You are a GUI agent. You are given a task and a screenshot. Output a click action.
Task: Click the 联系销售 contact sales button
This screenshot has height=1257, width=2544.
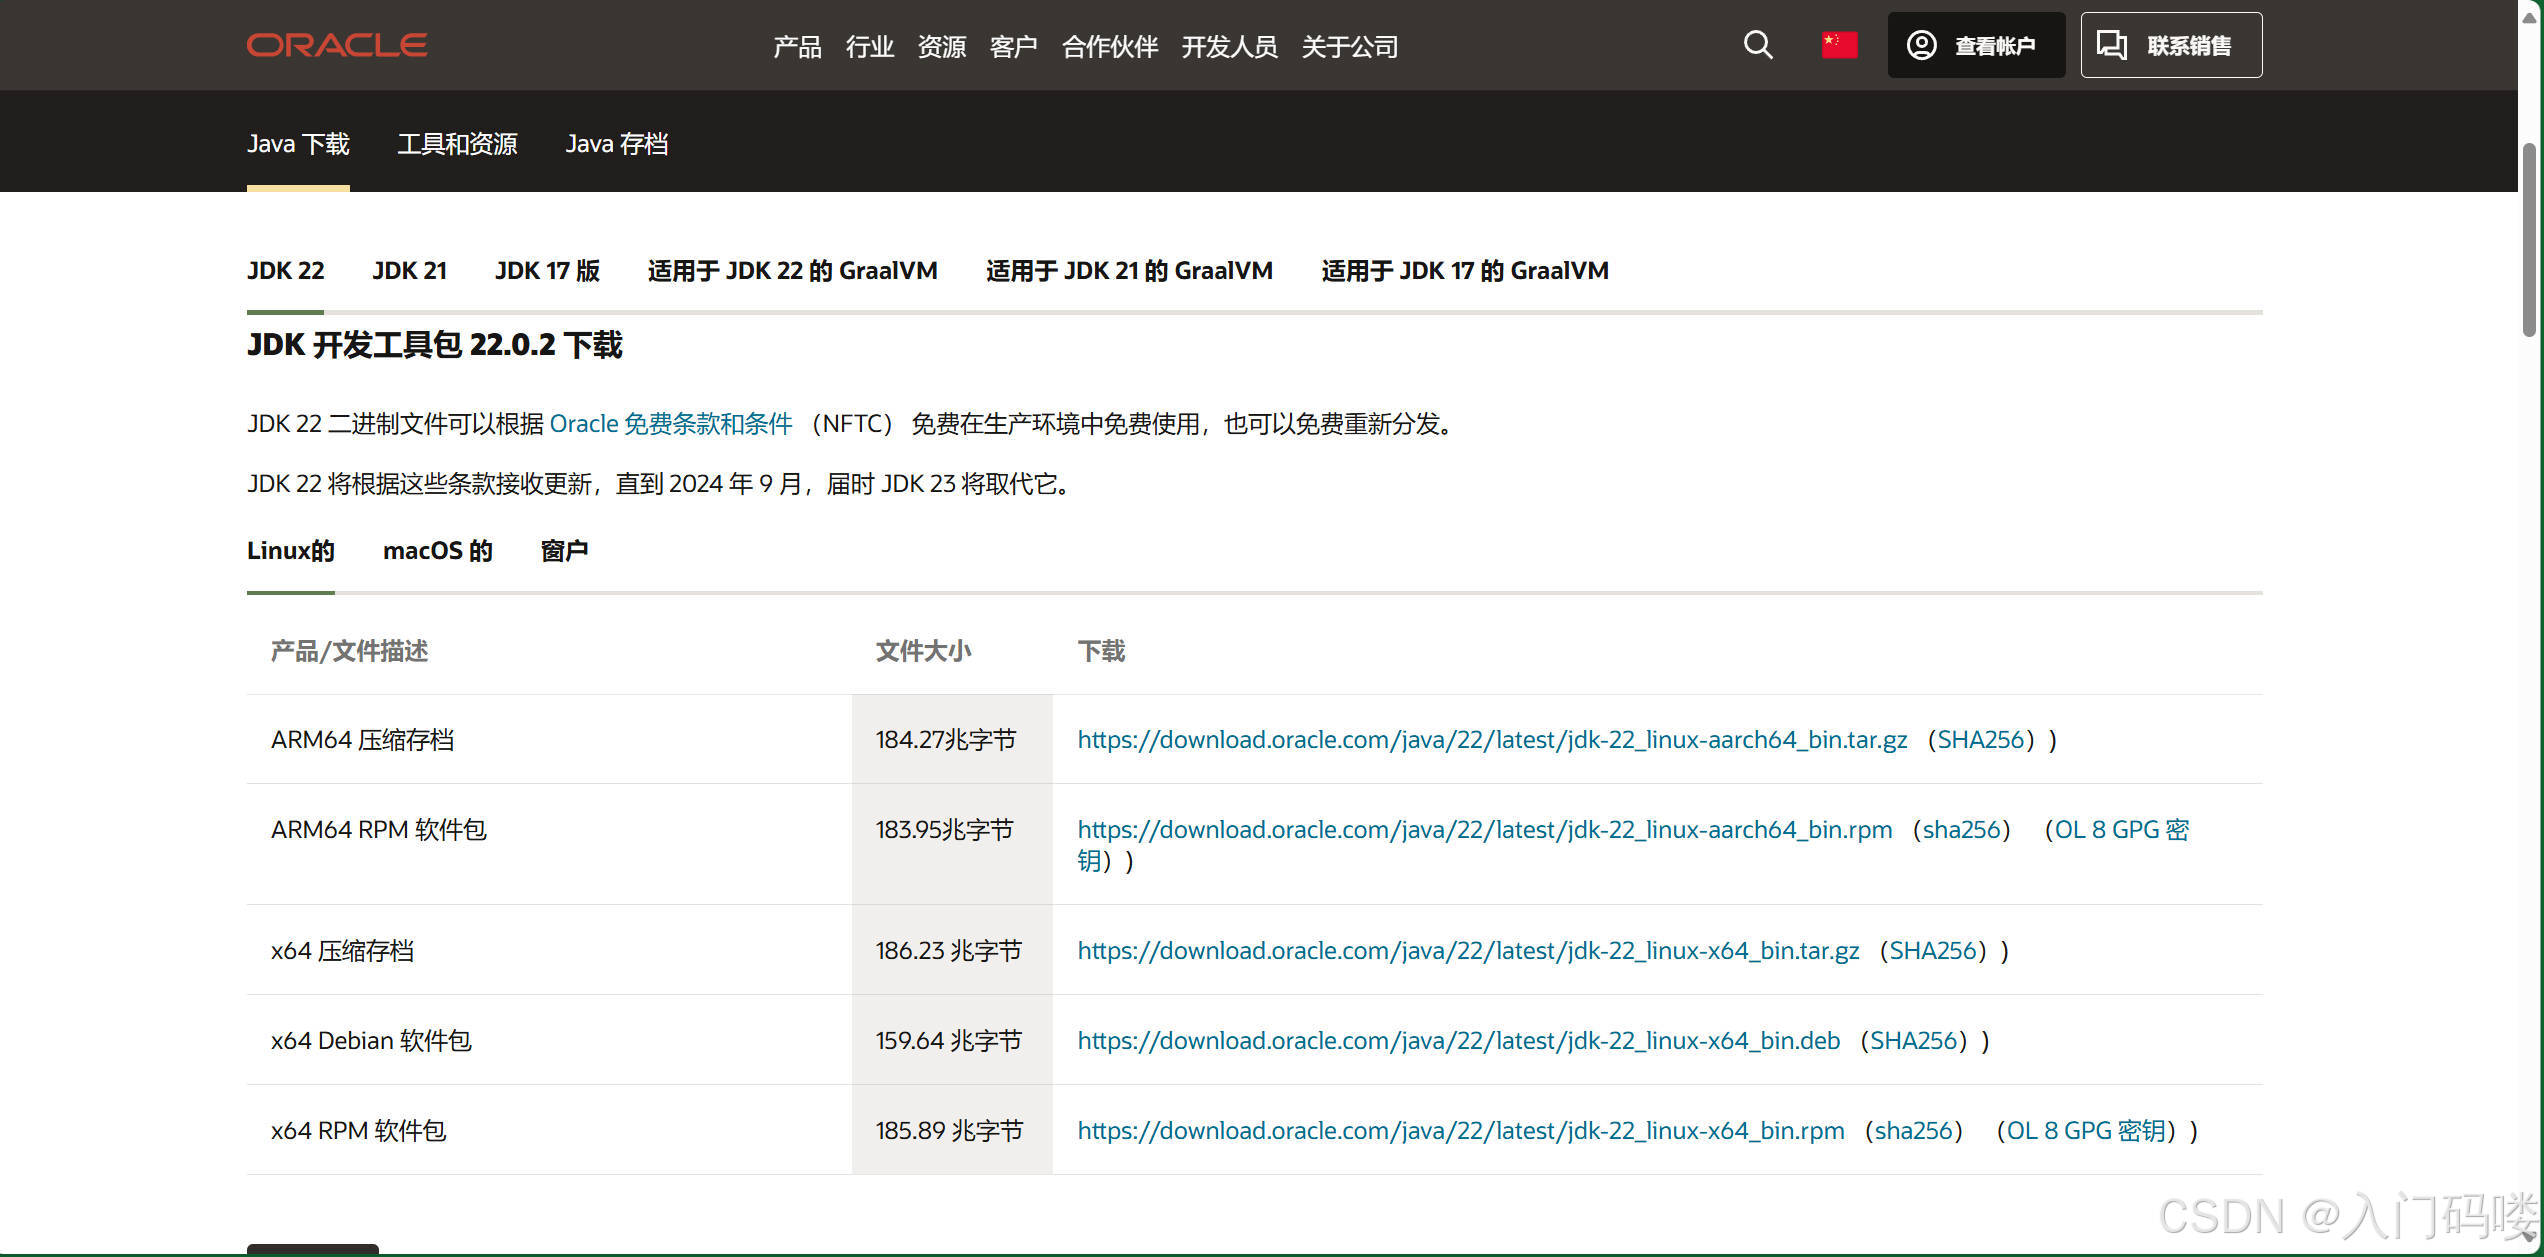point(2170,45)
